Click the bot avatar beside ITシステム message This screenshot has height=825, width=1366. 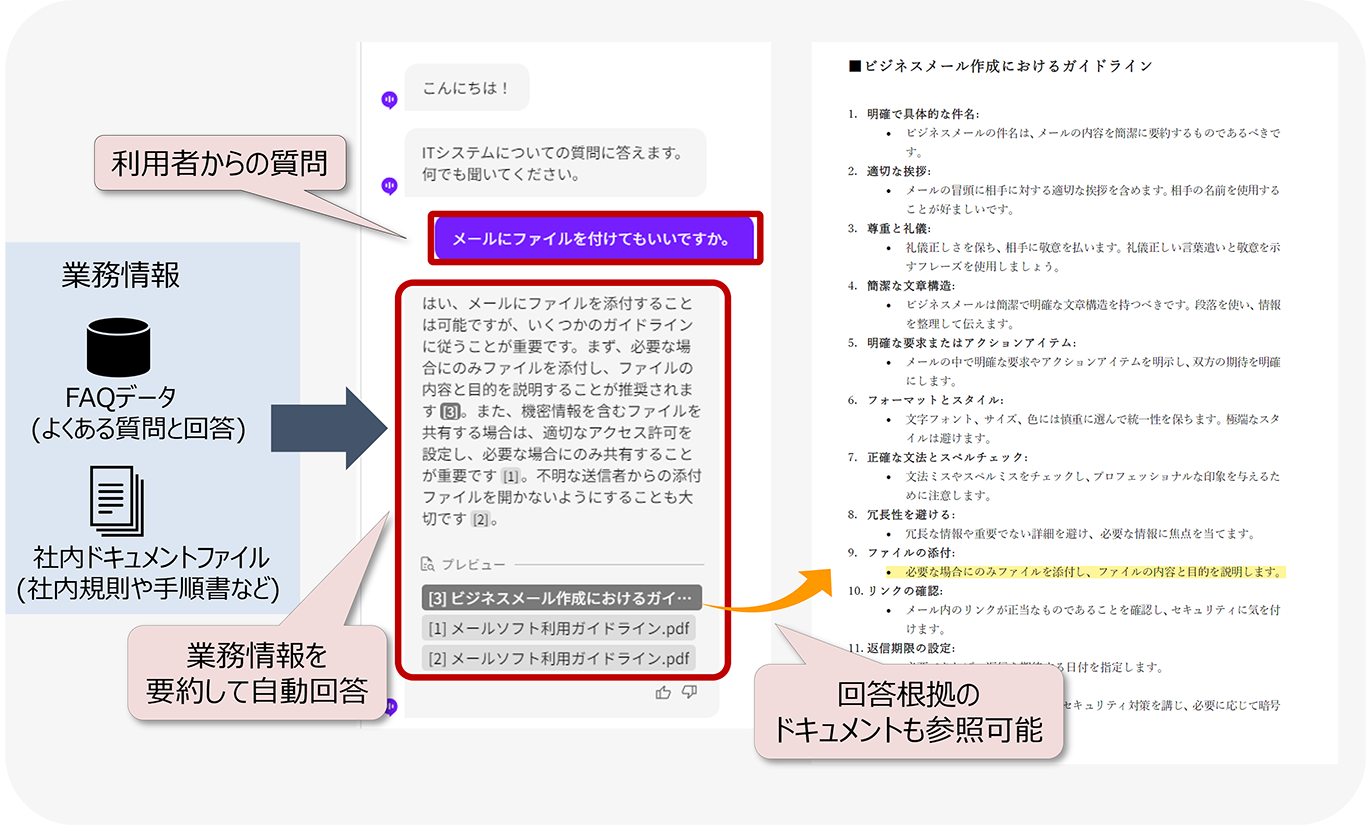390,185
